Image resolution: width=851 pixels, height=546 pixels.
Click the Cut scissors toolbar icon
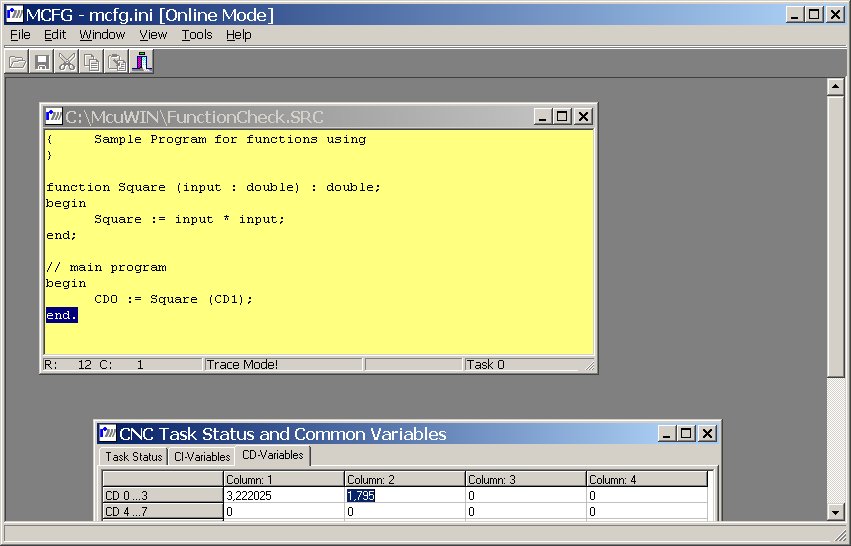67,61
